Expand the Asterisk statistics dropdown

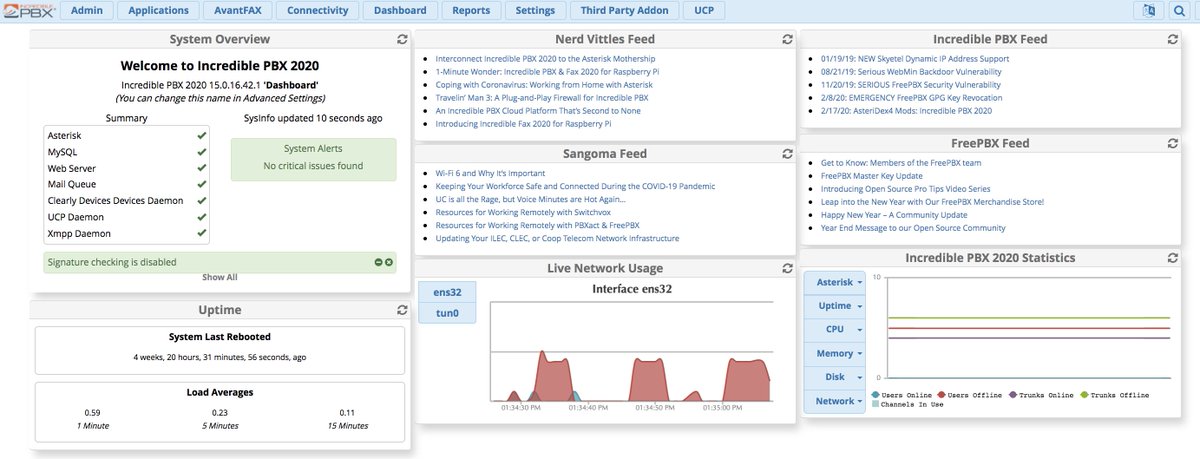(x=835, y=283)
